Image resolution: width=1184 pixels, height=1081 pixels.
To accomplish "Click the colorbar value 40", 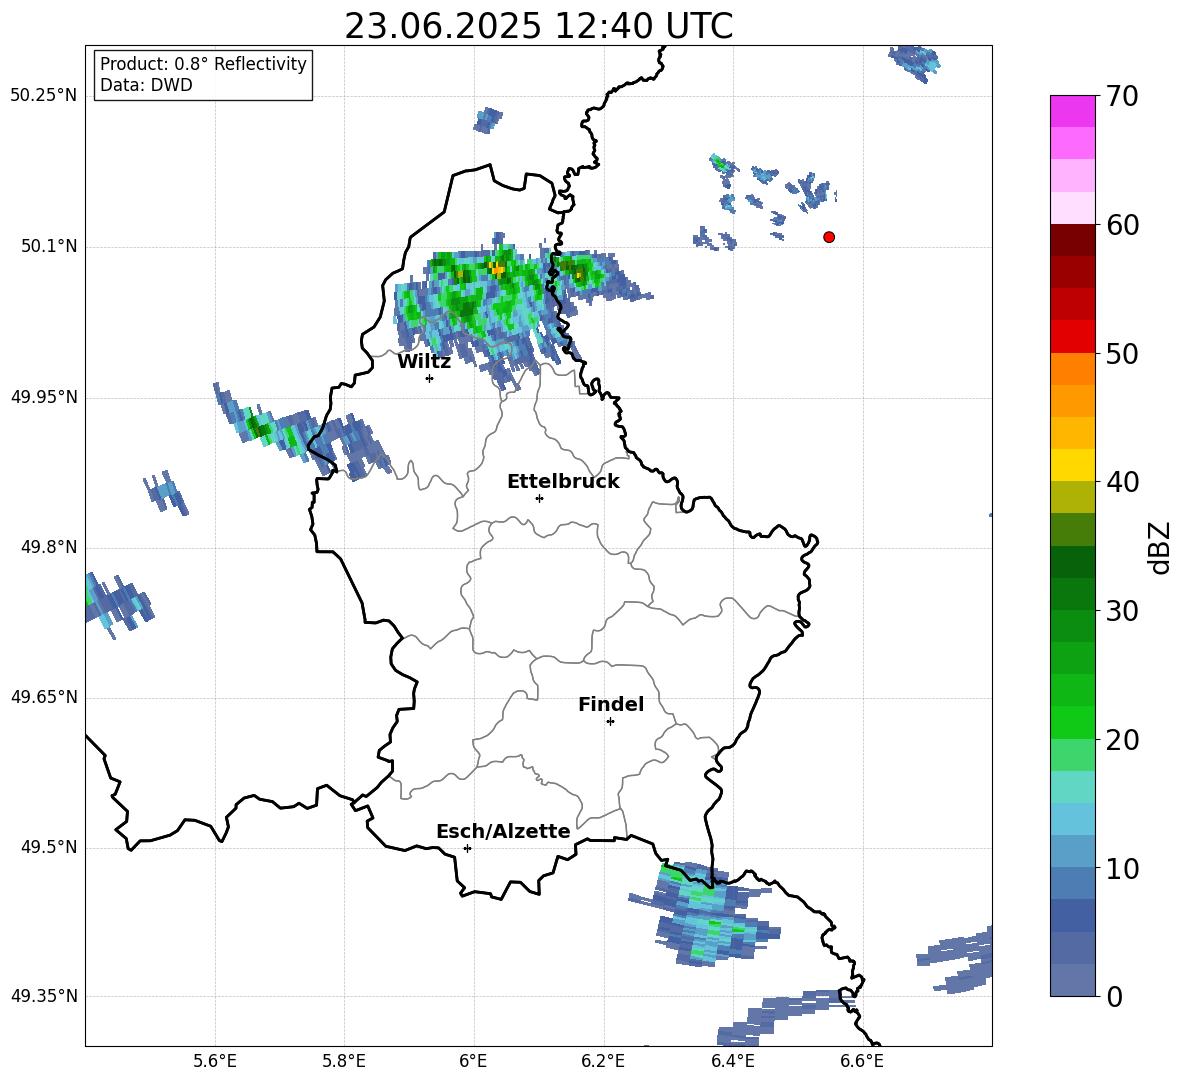I will click(x=1122, y=482).
